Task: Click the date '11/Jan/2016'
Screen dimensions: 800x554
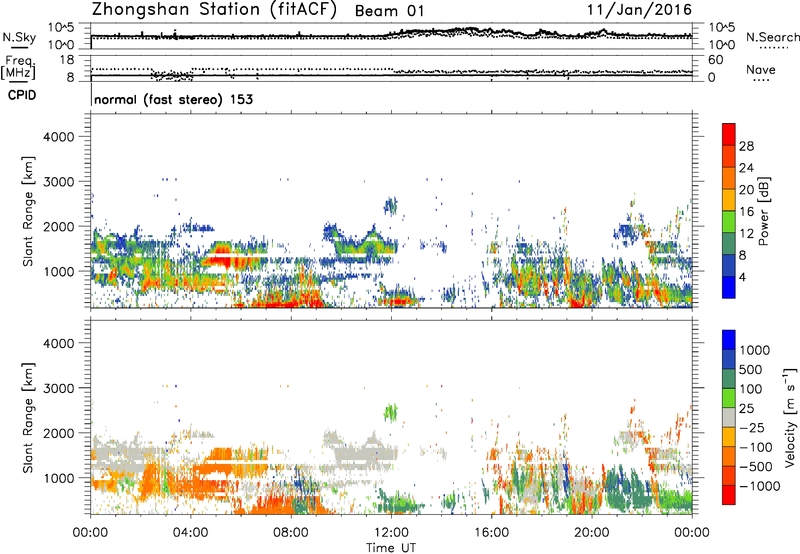Action: 639,10
